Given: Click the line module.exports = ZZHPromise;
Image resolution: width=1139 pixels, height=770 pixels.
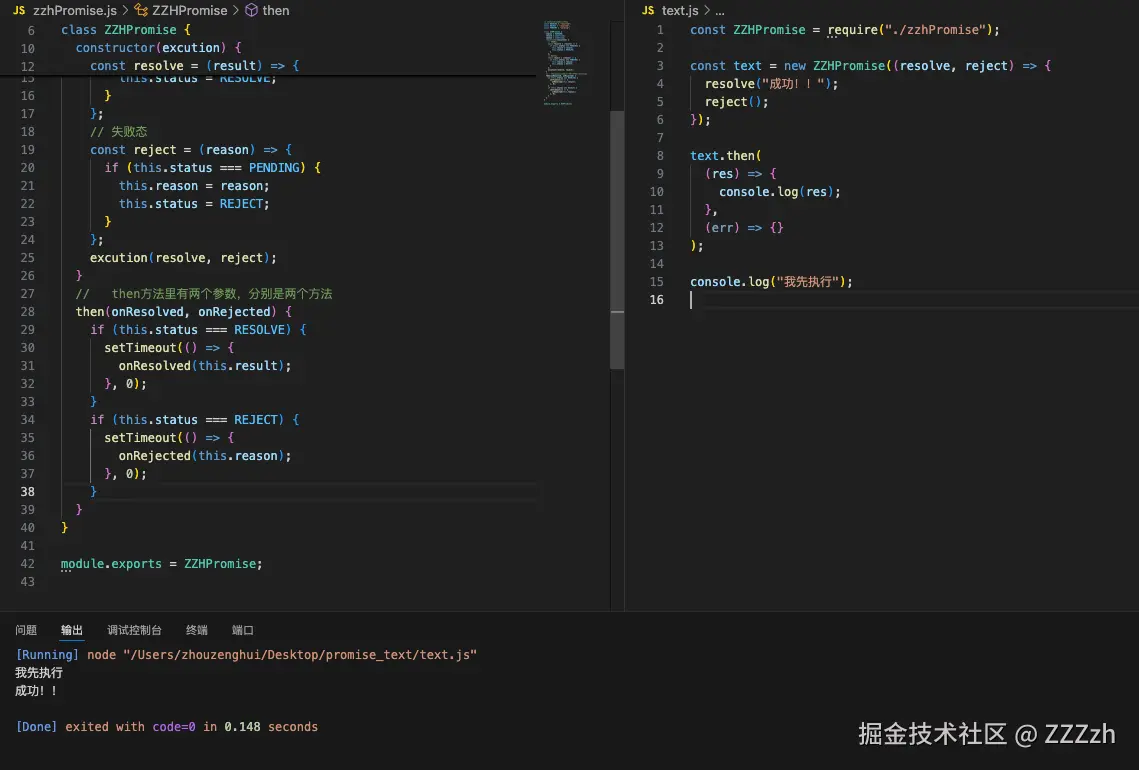Looking at the screenshot, I should click(161, 564).
